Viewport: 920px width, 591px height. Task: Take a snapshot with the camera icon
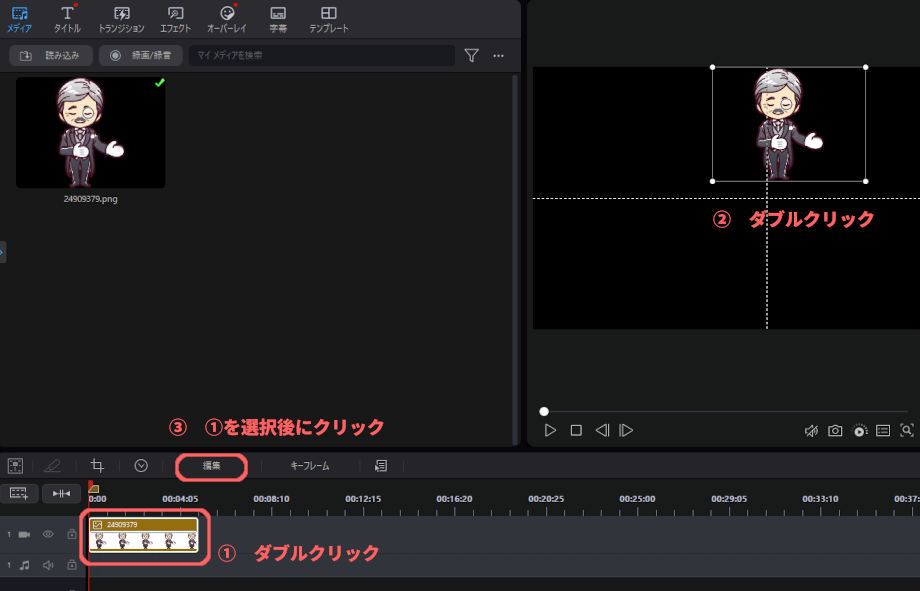point(835,431)
